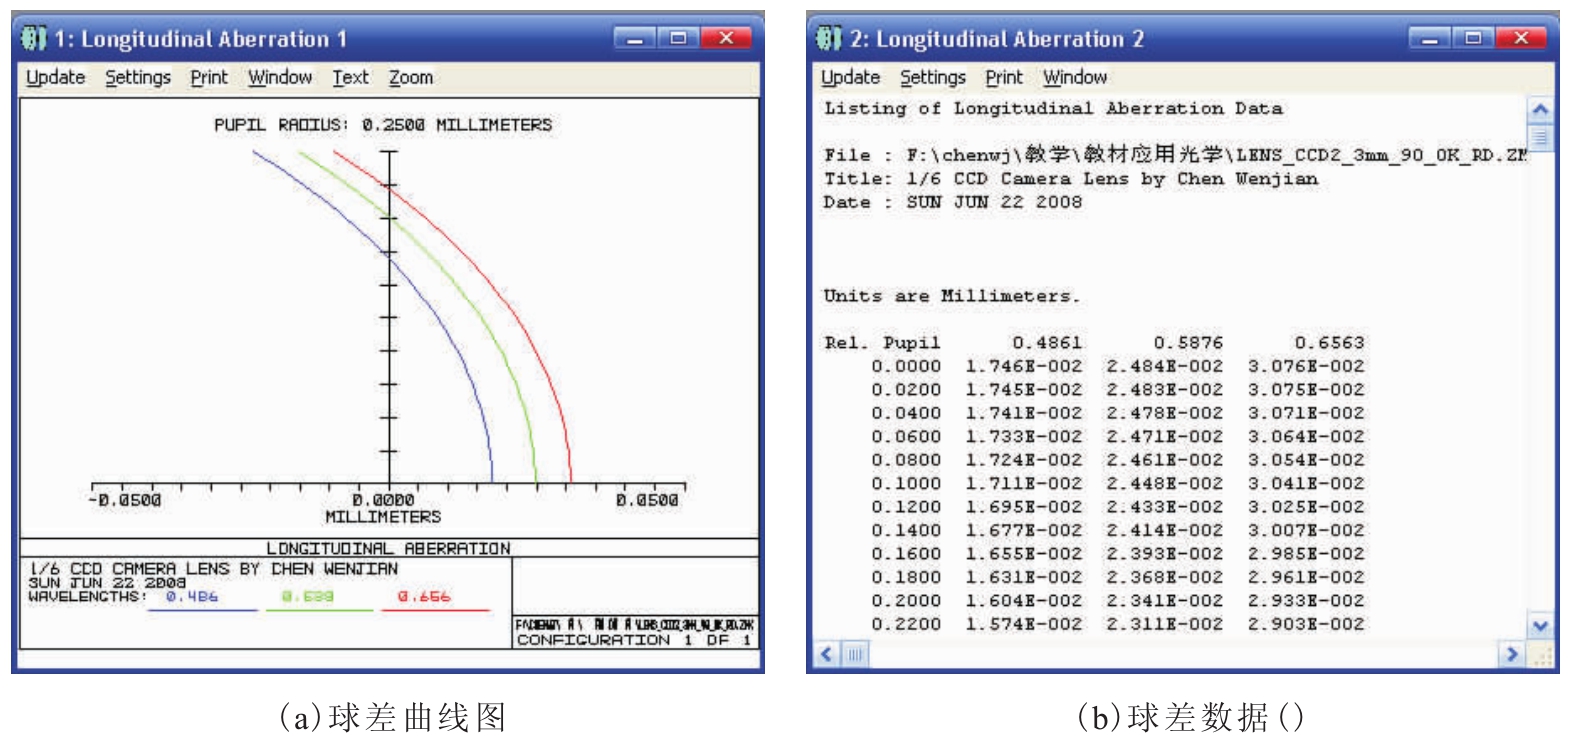Click the 0.6563 column header

point(1329,342)
